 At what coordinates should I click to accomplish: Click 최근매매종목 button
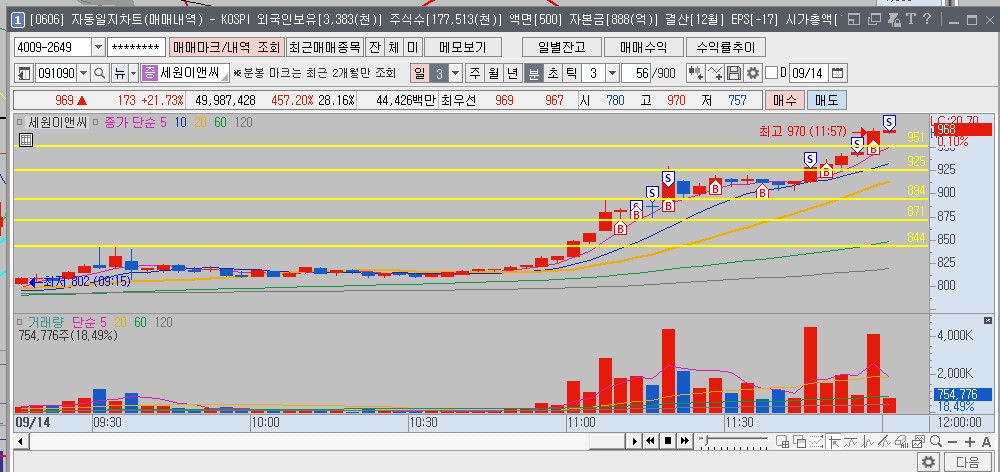click(325, 47)
